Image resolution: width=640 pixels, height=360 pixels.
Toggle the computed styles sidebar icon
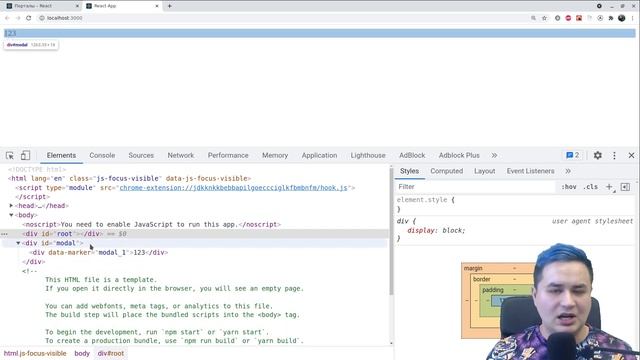click(x=625, y=187)
